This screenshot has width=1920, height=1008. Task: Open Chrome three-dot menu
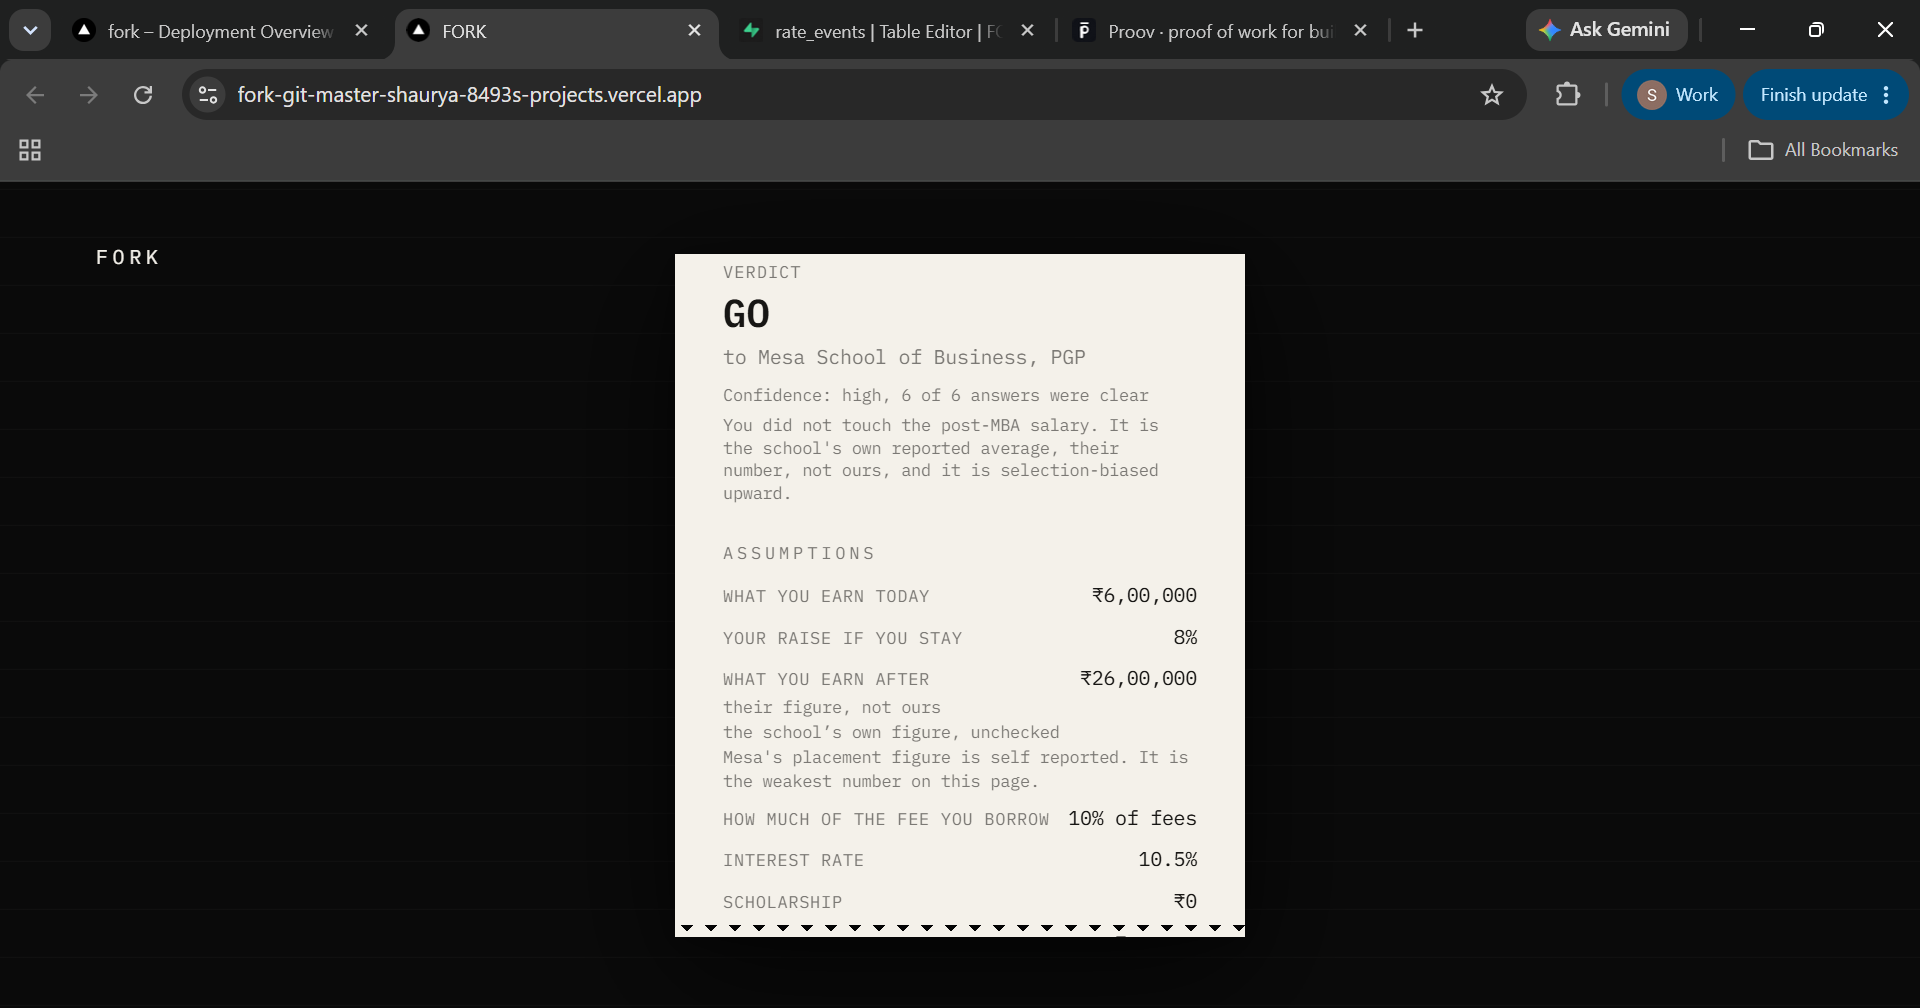click(1887, 95)
